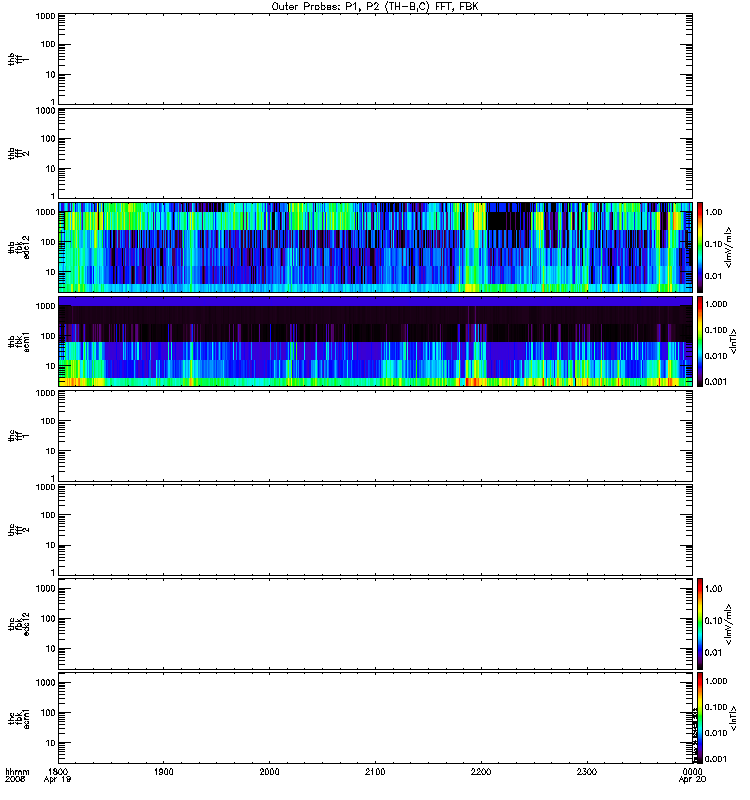The width and height of the screenshot is (750, 800).
Task: Click '0.01' on the thb edc12 color bar
Action: 713,276
